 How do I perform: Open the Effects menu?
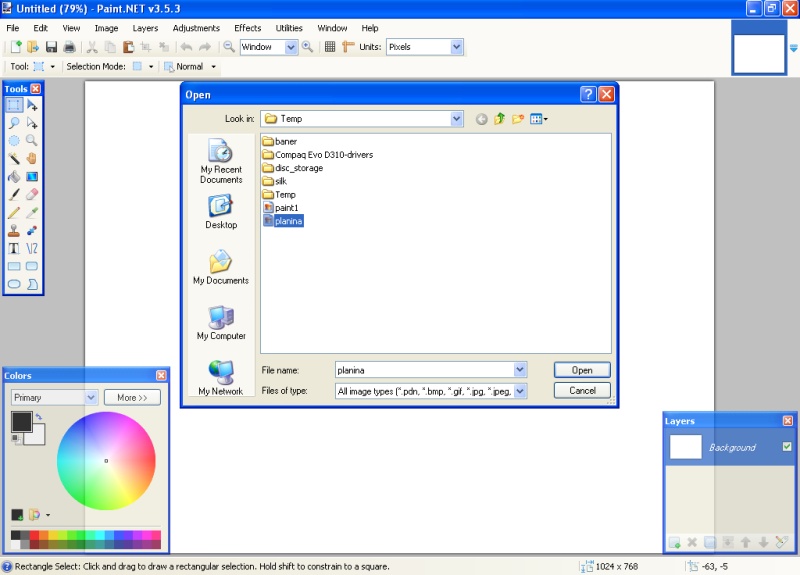[x=247, y=28]
